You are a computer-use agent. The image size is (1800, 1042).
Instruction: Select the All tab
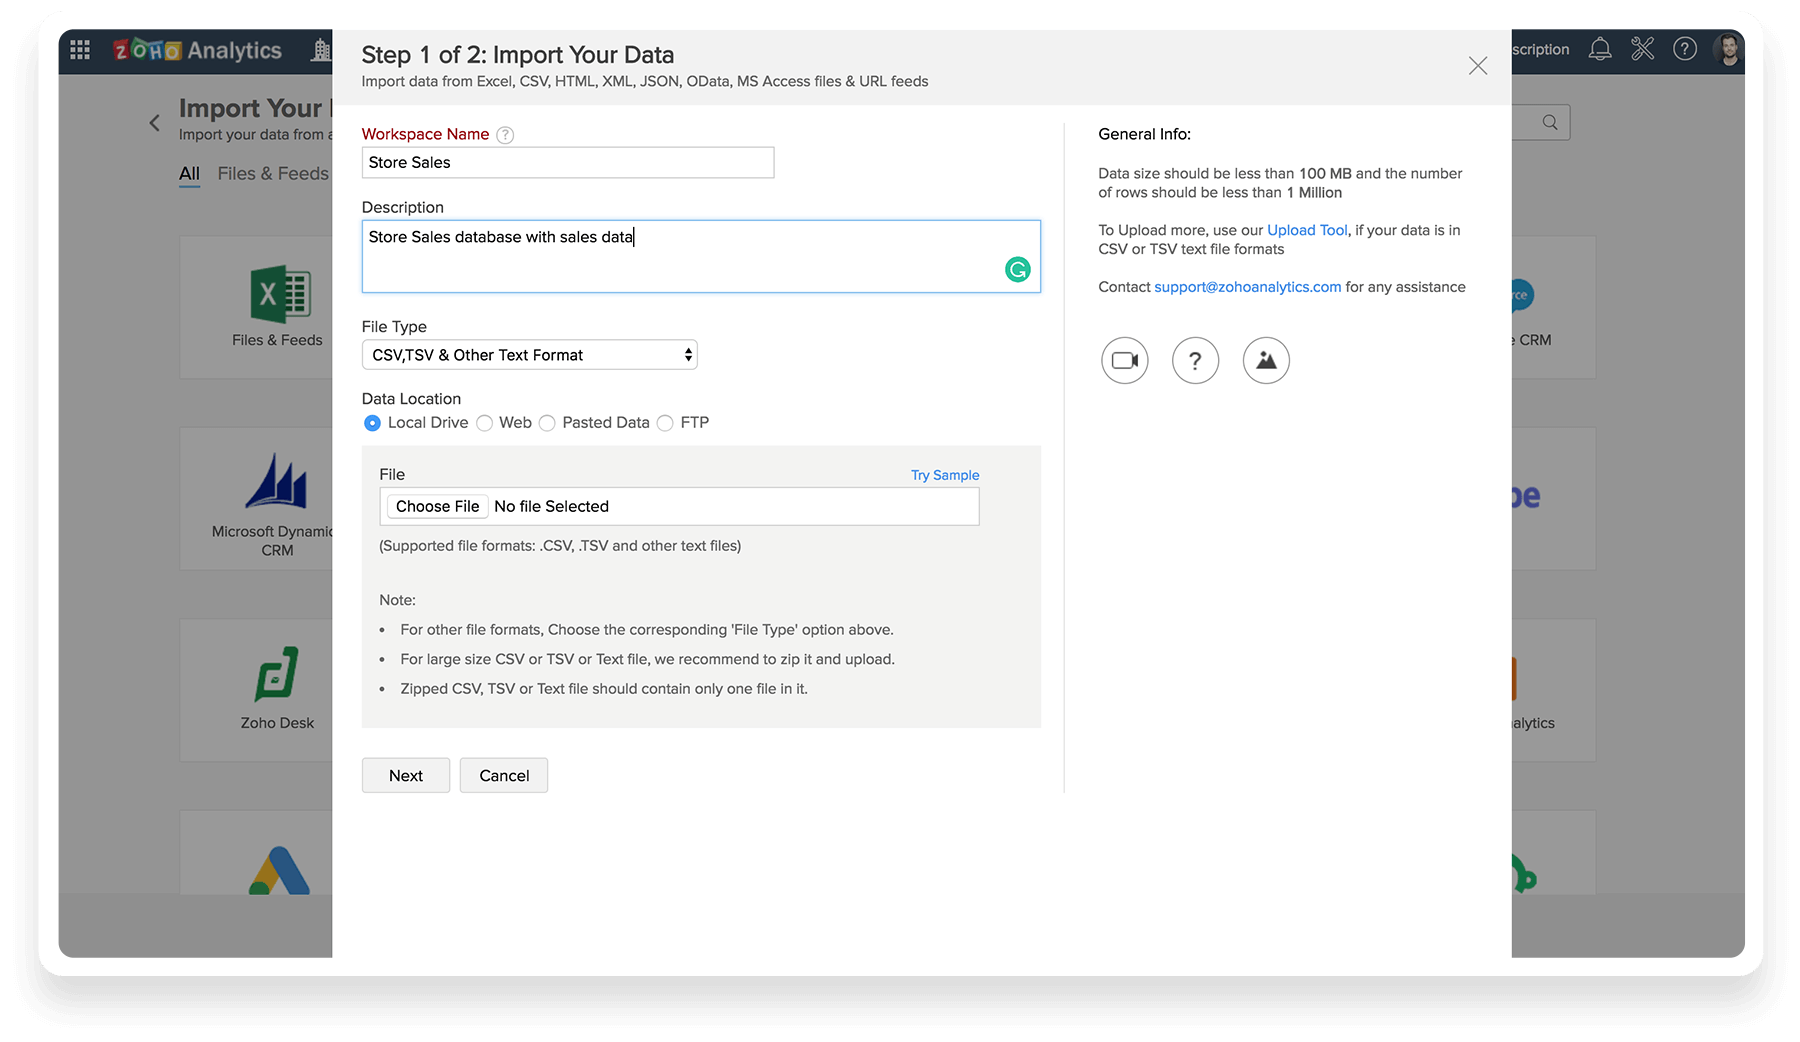(x=189, y=174)
